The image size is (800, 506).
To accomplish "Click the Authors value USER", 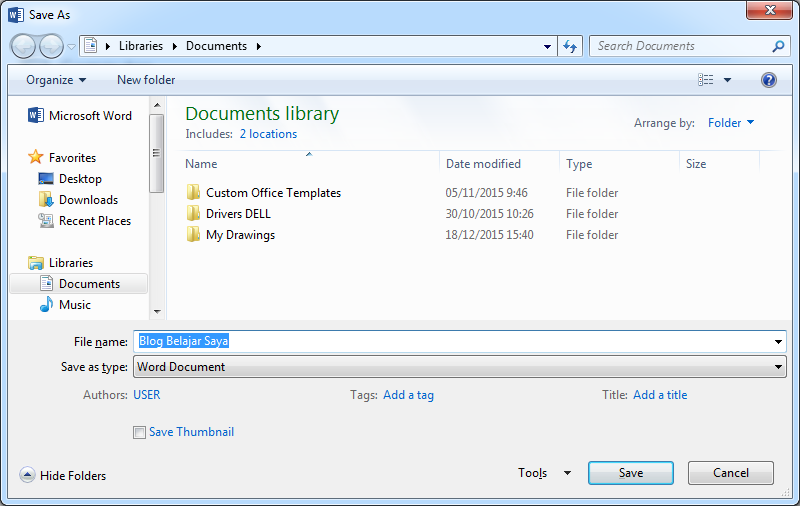I will pos(146,395).
